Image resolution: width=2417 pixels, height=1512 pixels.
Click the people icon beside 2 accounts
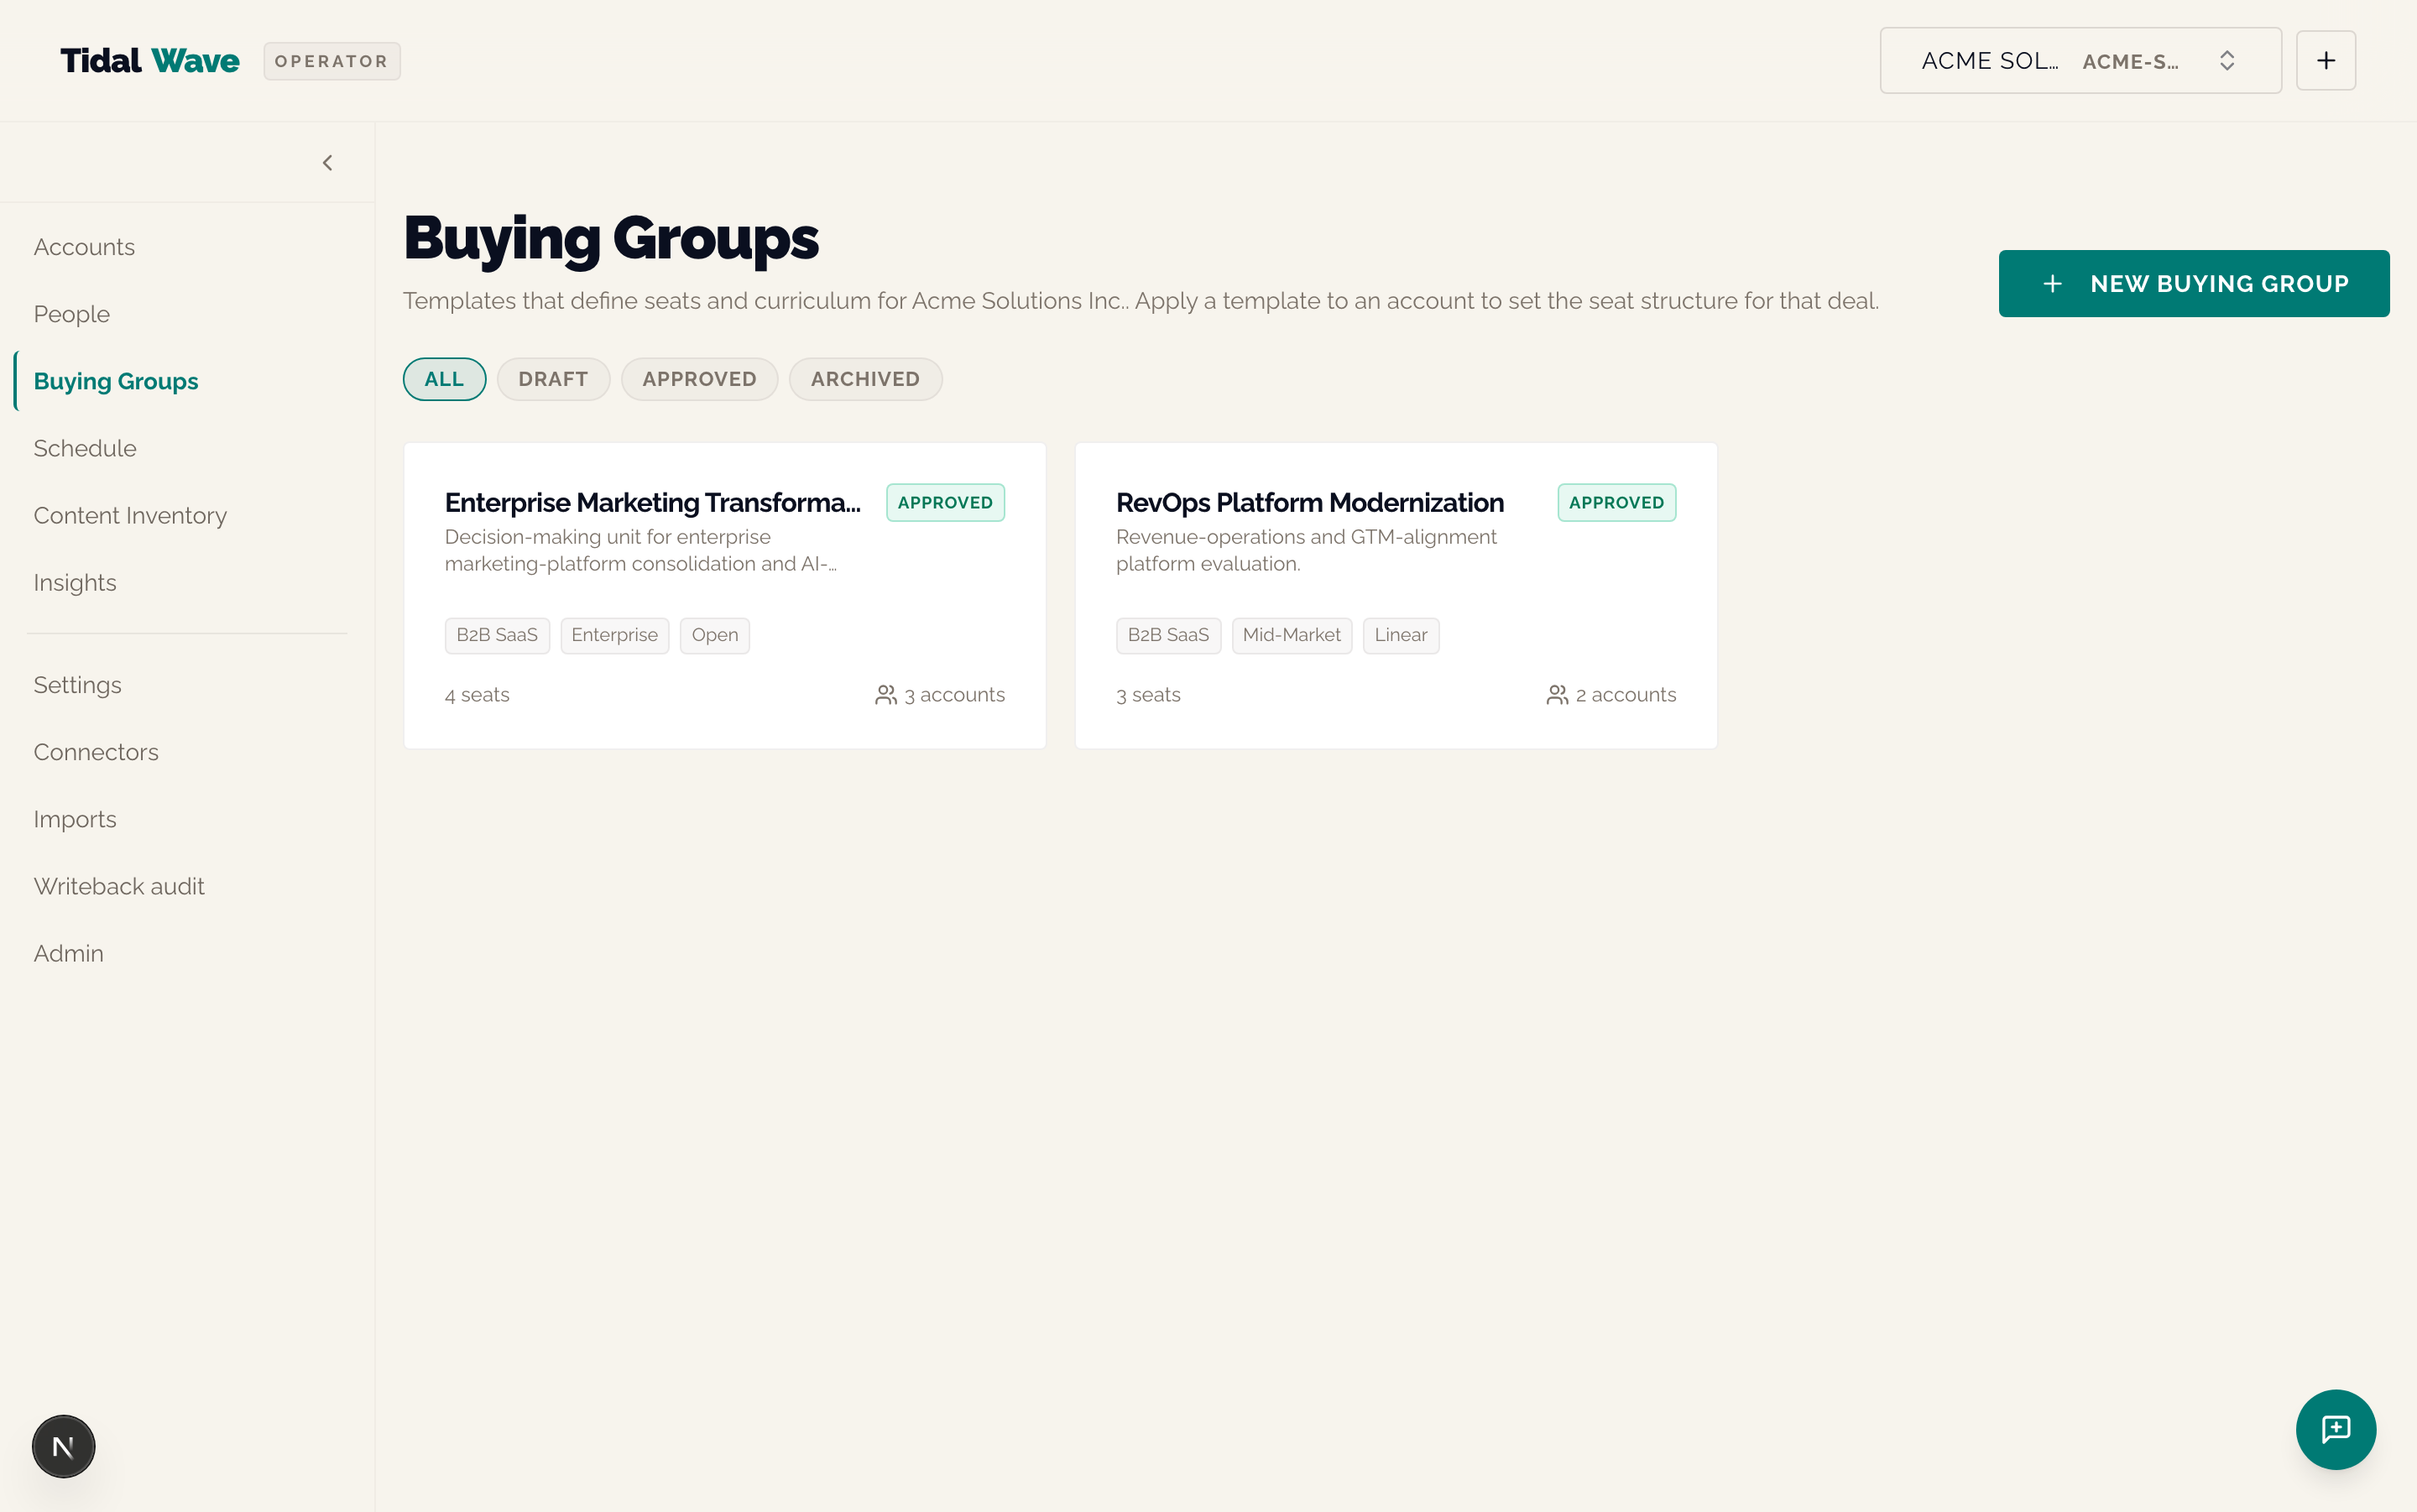(x=1556, y=694)
